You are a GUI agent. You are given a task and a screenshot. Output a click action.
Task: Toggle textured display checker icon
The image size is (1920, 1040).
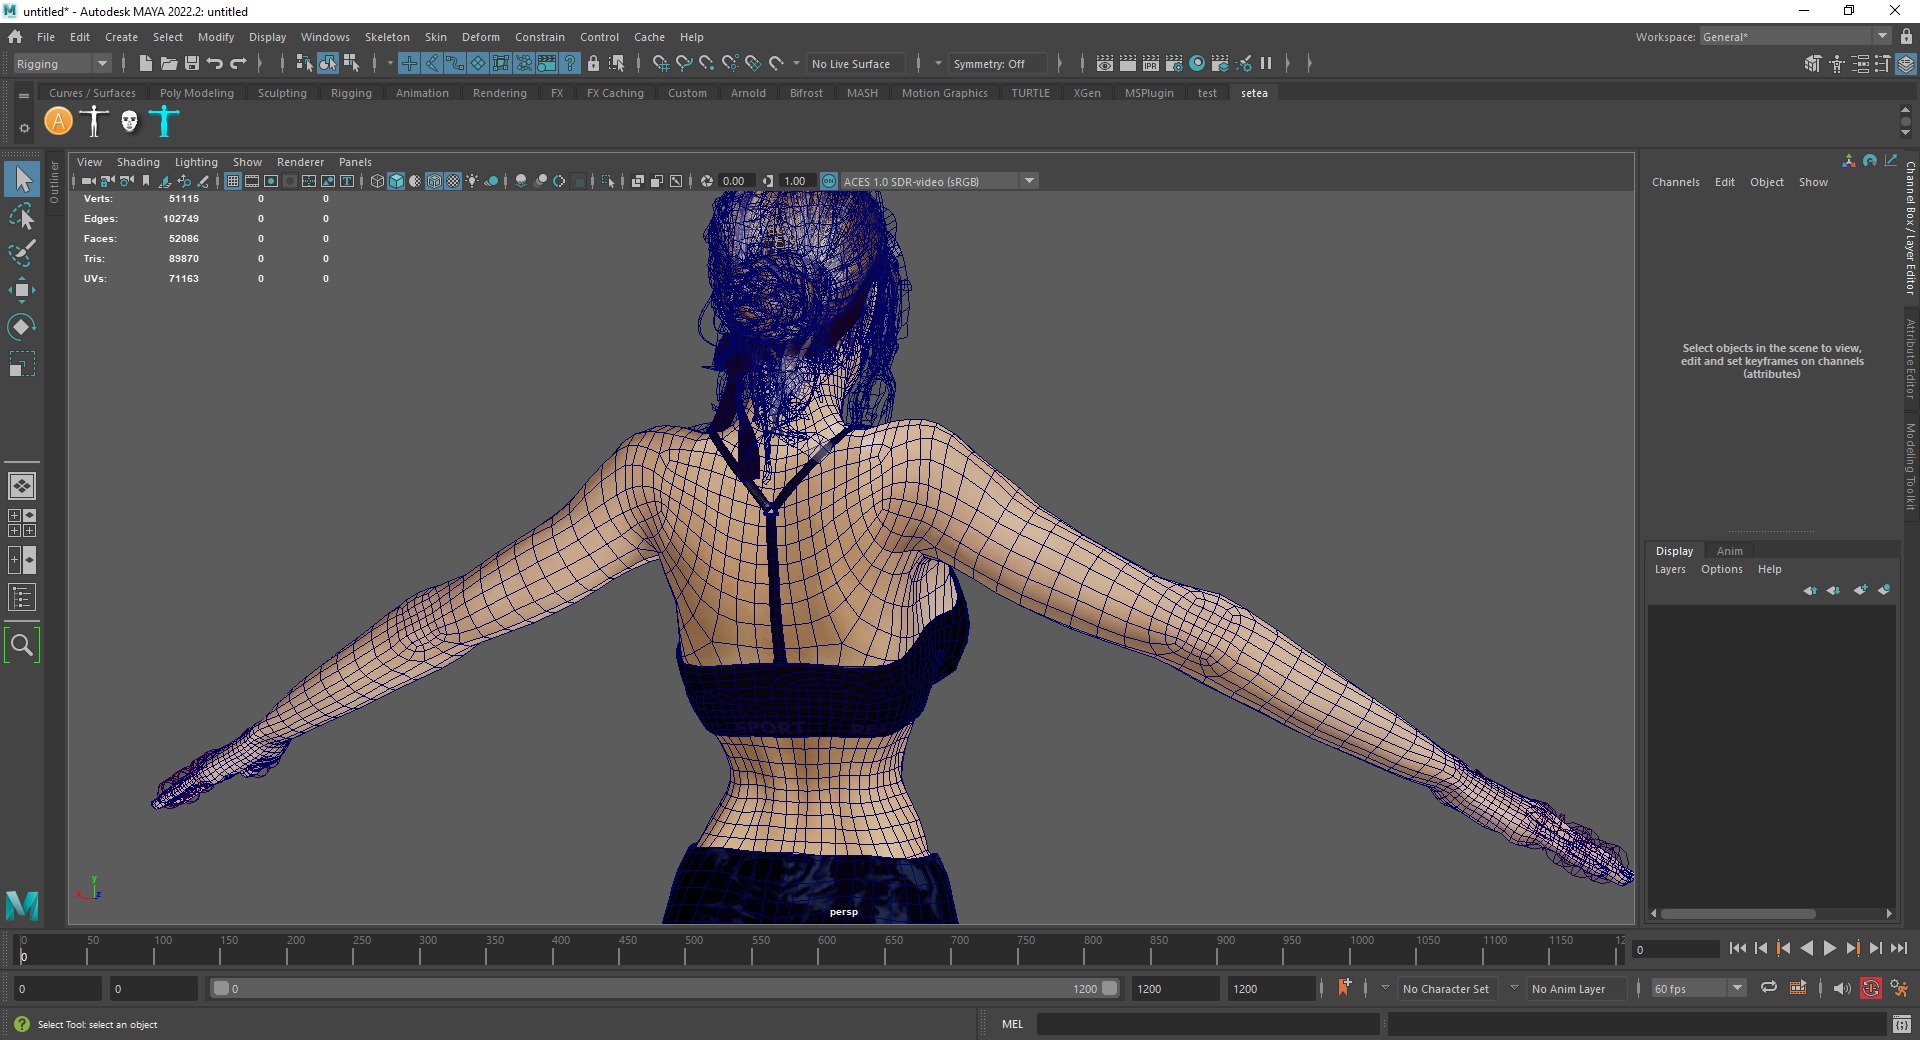click(x=453, y=181)
